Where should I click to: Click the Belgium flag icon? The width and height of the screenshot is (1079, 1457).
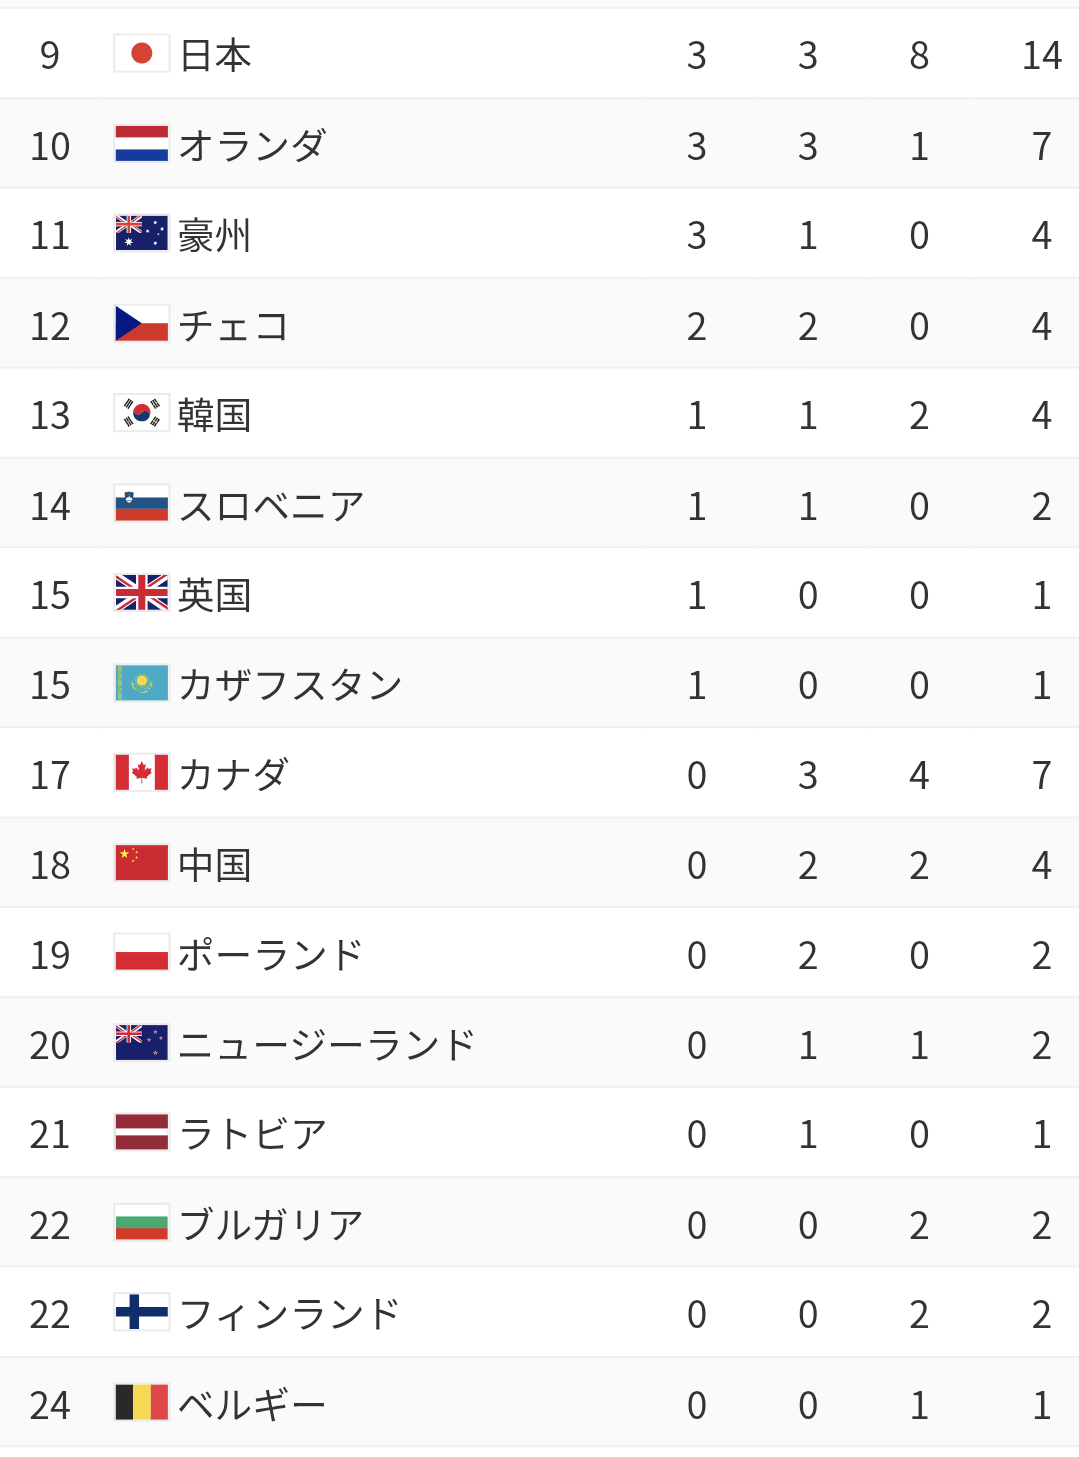[x=141, y=1403]
